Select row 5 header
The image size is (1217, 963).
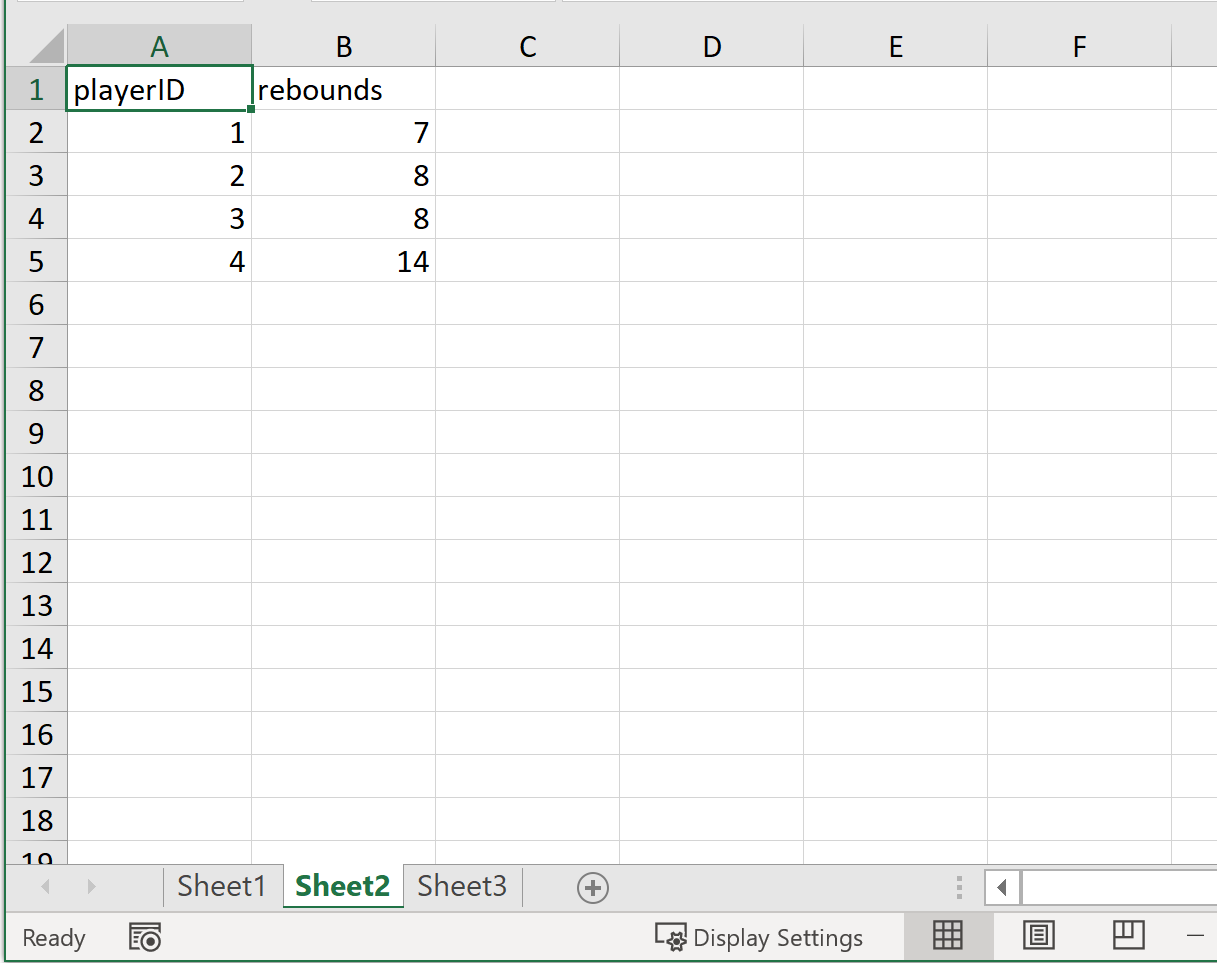click(x=36, y=261)
